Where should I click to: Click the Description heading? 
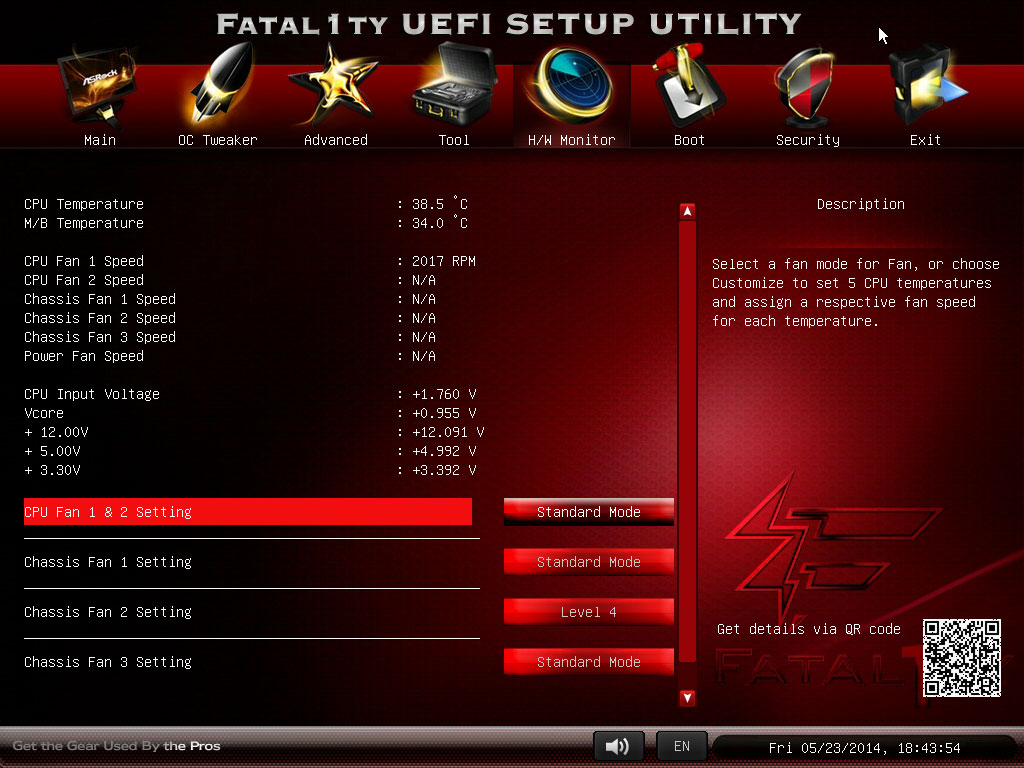(861, 204)
